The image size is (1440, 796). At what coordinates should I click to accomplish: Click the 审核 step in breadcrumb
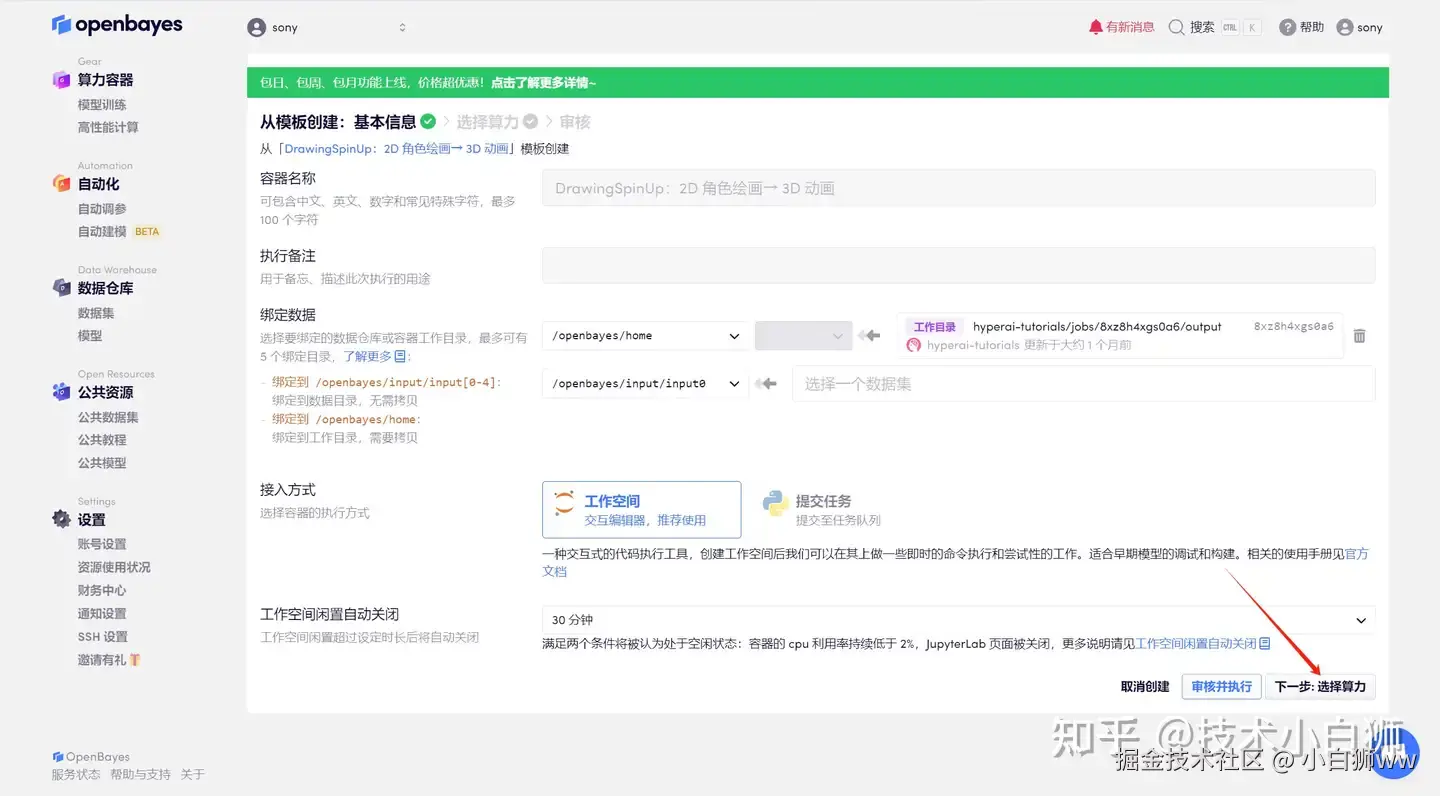[x=575, y=122]
